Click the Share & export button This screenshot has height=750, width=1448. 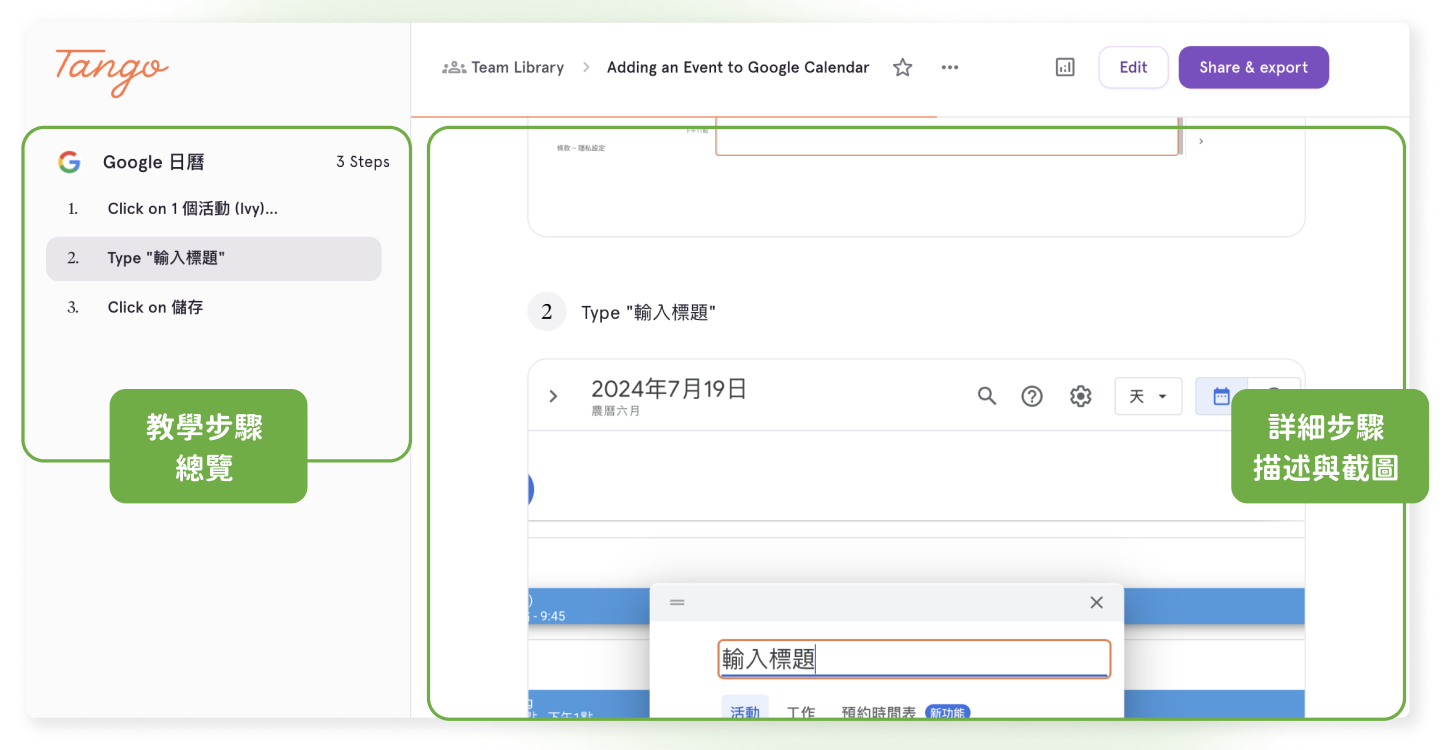pyautogui.click(x=1254, y=68)
